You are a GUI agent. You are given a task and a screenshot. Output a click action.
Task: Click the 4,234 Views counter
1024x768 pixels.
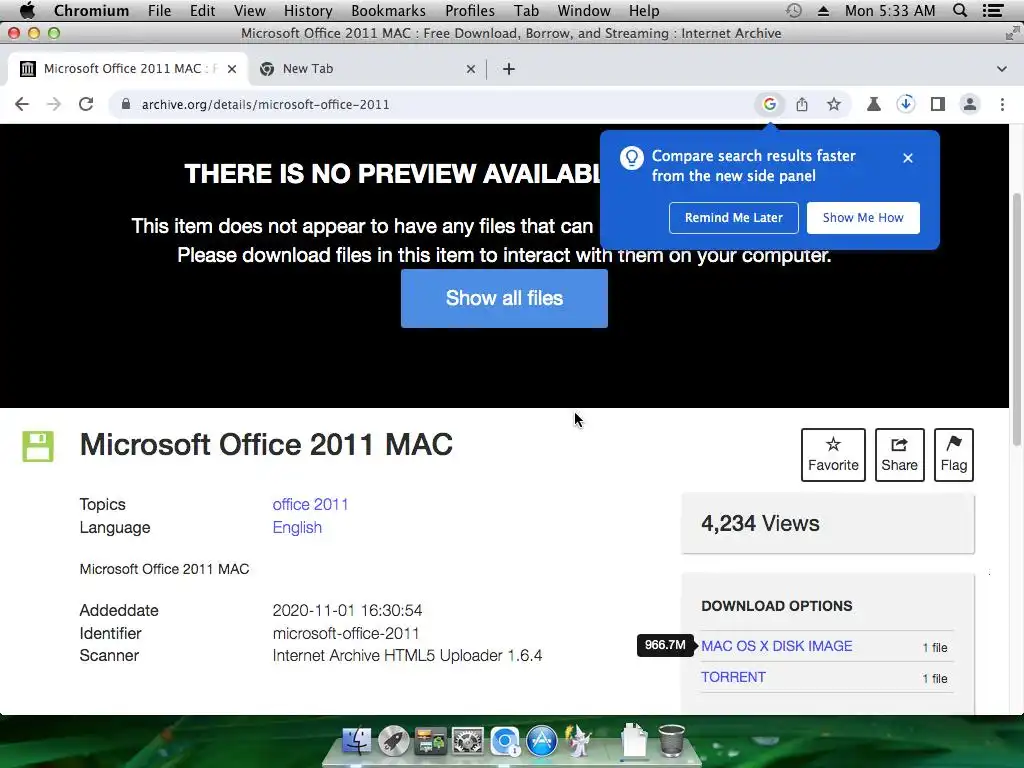click(760, 524)
